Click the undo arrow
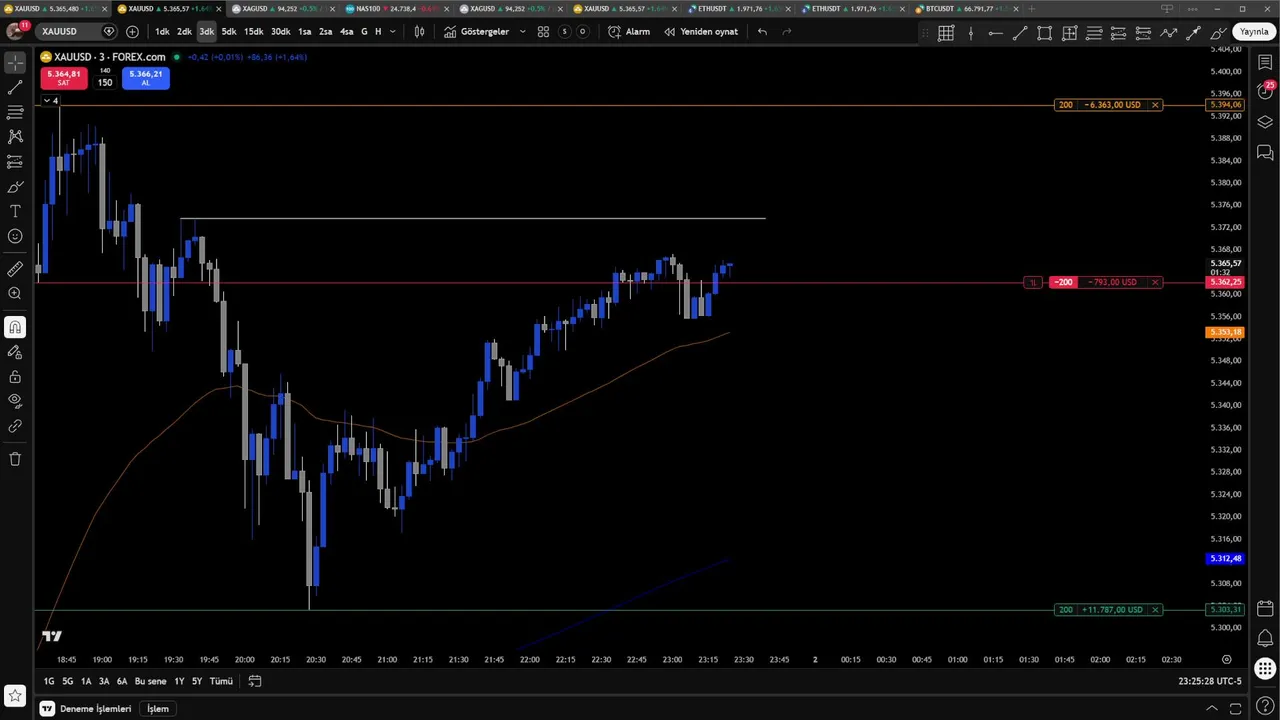Screen dimensions: 1280x720 point(762,31)
